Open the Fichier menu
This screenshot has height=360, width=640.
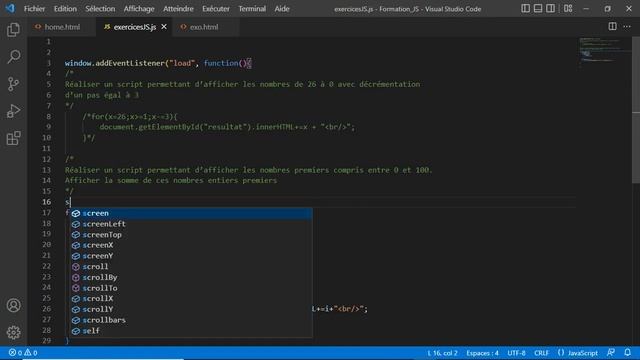point(34,9)
